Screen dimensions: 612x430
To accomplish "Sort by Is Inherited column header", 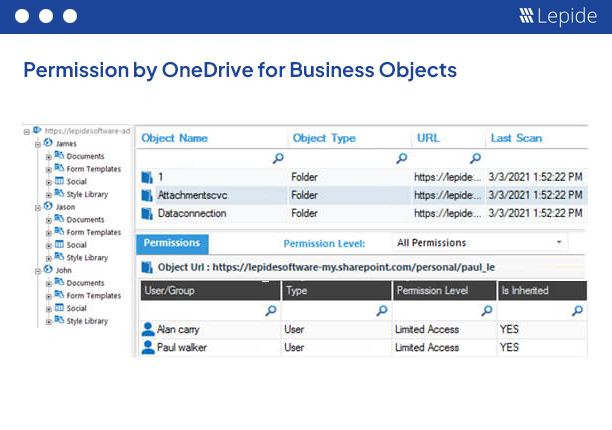I will point(543,291).
